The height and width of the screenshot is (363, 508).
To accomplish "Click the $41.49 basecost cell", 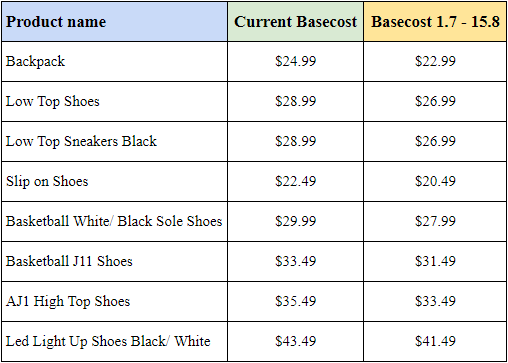I will coord(435,342).
